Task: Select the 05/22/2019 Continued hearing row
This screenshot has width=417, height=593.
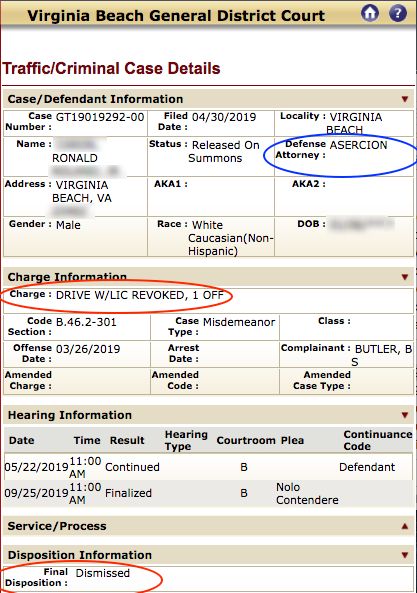Action: click(x=208, y=467)
